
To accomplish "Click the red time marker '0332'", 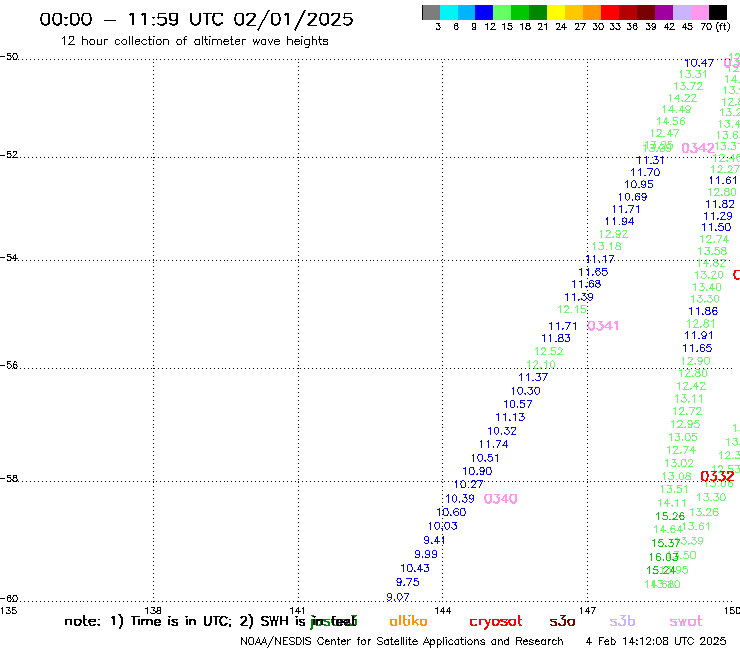I will [717, 476].
